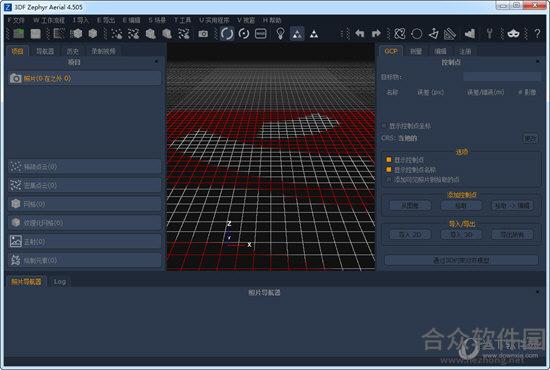The height and width of the screenshot is (370, 550).
Task: Click the 项目 panel float button
Action: (156, 62)
